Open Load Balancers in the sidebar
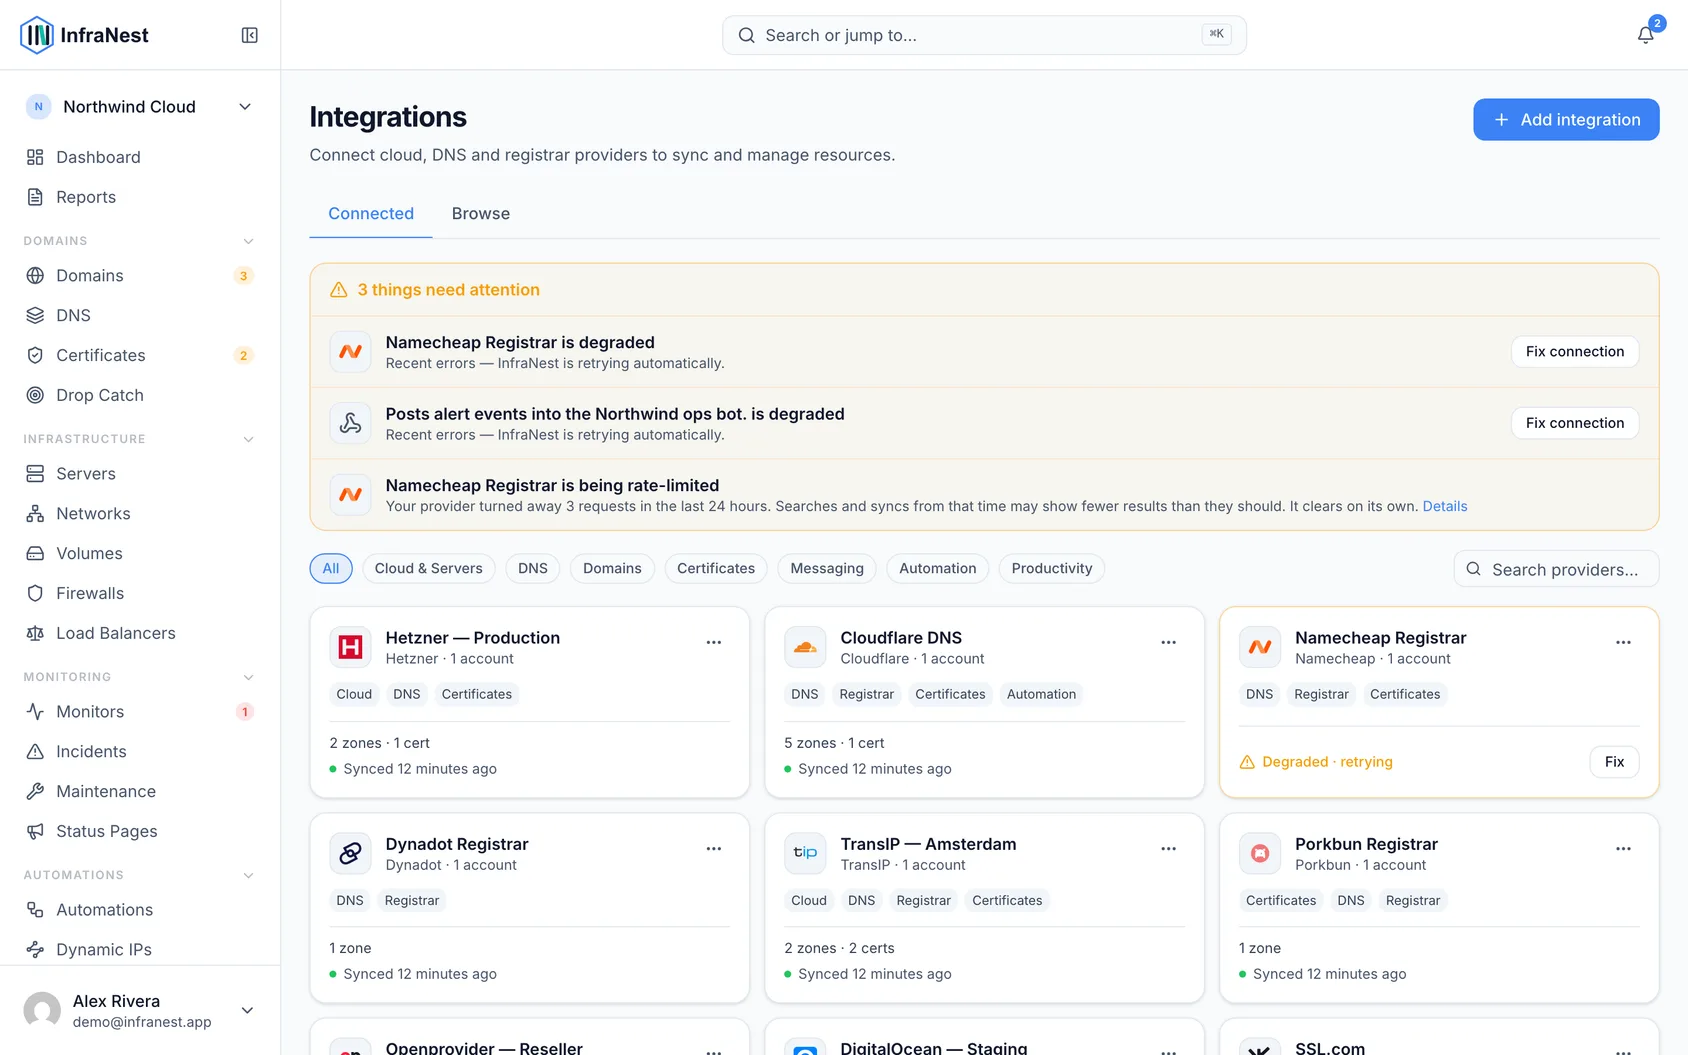The image size is (1688, 1055). [x=140, y=634]
